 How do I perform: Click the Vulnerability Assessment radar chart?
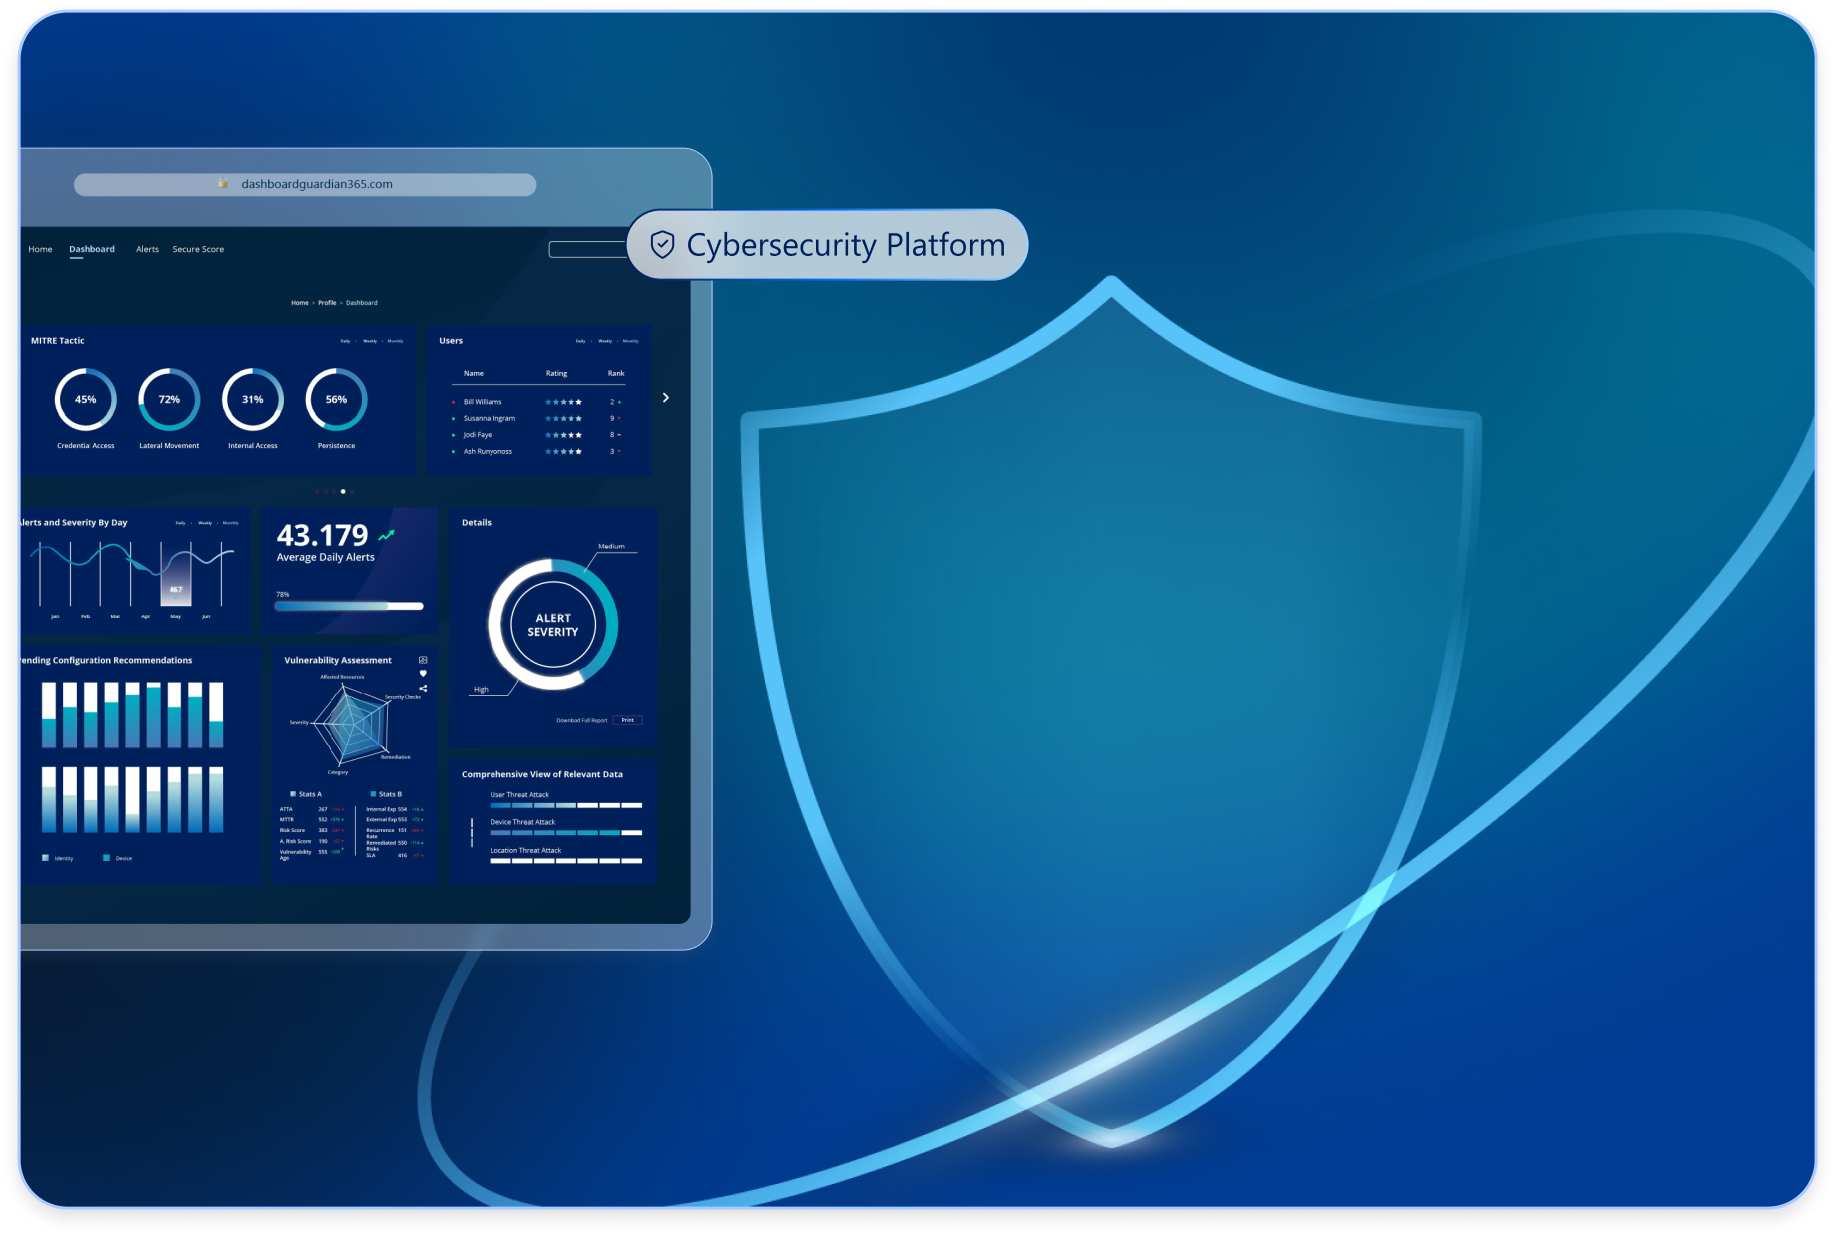point(350,725)
